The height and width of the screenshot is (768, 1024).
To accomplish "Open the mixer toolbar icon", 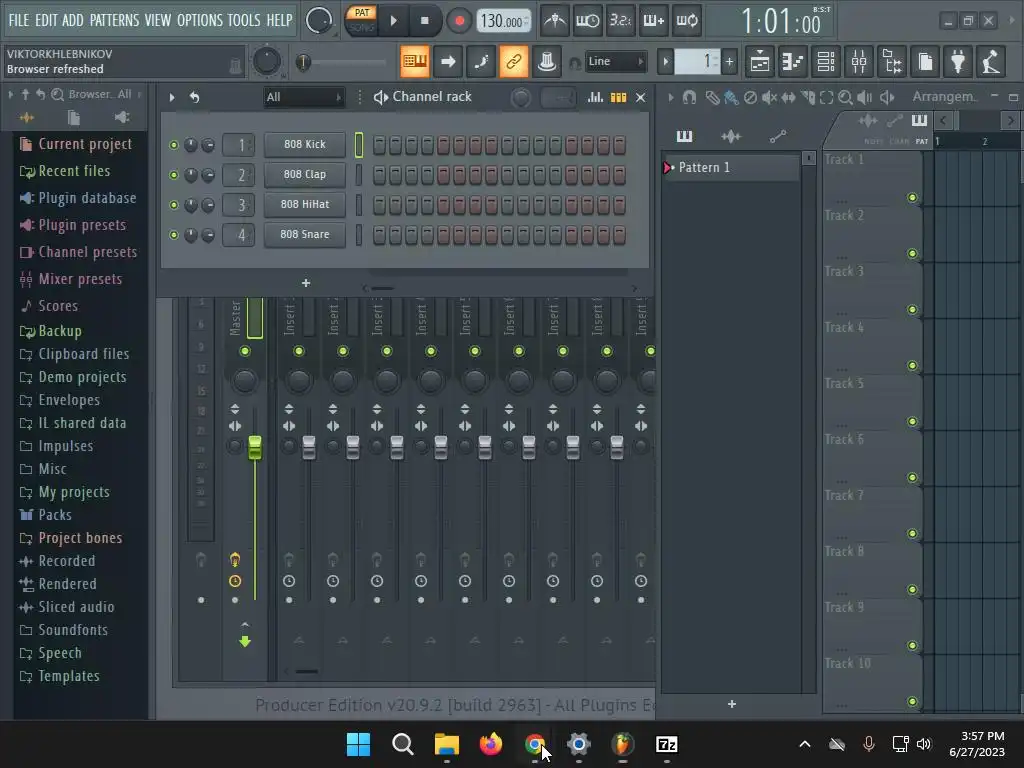I will [x=859, y=62].
